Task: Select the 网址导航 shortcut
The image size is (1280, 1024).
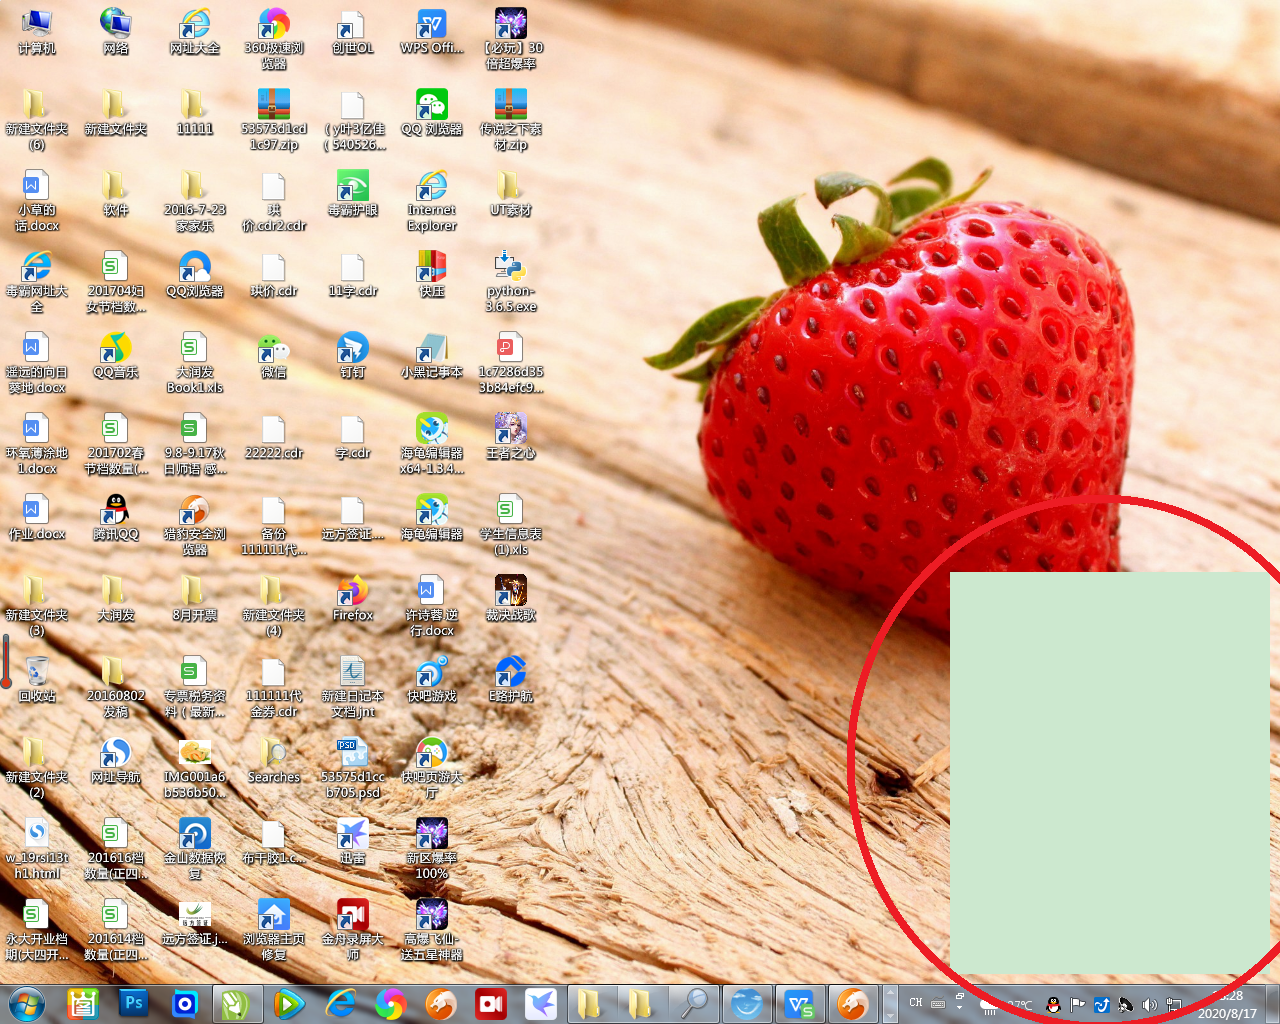Action: (116, 761)
